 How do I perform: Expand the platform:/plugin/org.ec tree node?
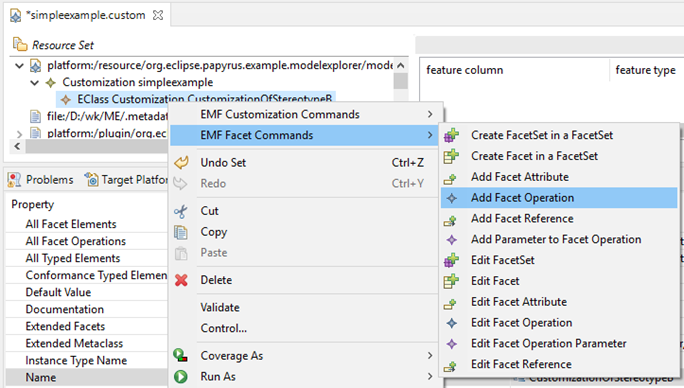click(x=19, y=134)
